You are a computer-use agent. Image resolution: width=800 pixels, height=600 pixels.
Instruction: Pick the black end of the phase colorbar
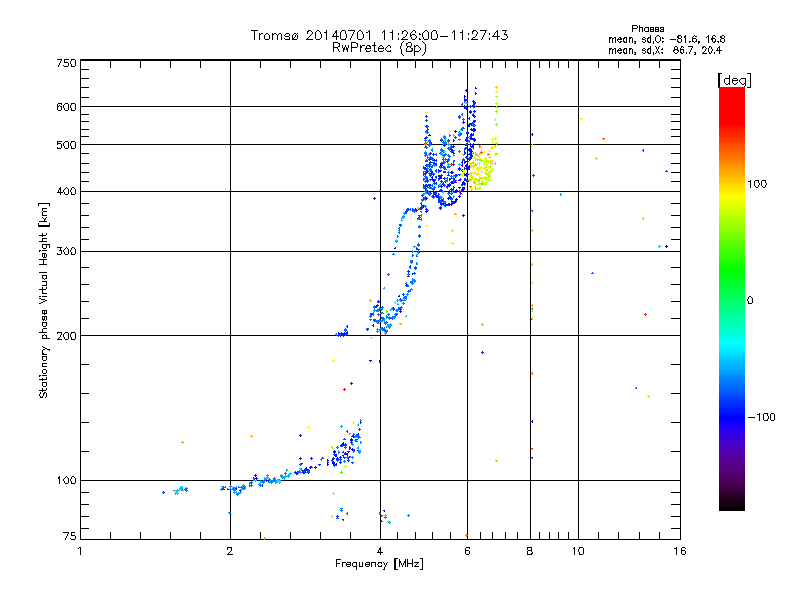tap(732, 503)
